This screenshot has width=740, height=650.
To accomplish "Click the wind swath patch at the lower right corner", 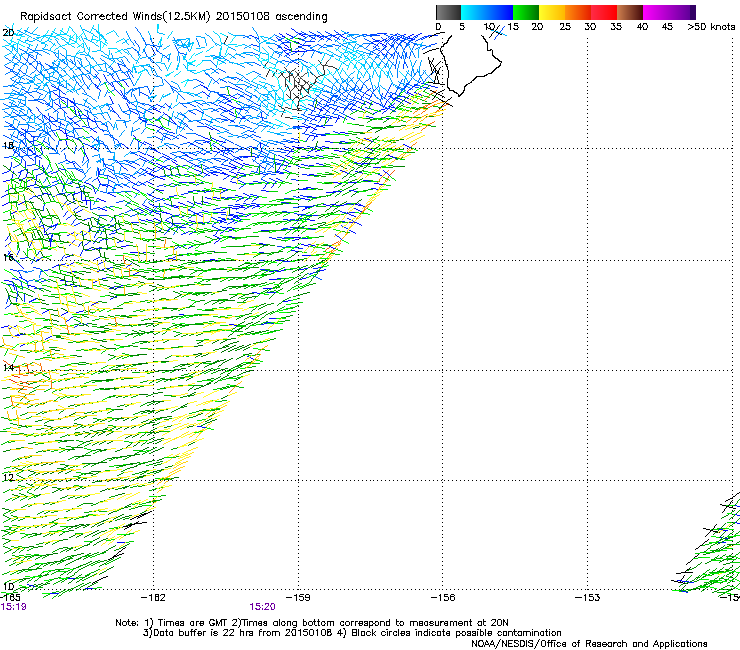I will click(x=707, y=543).
